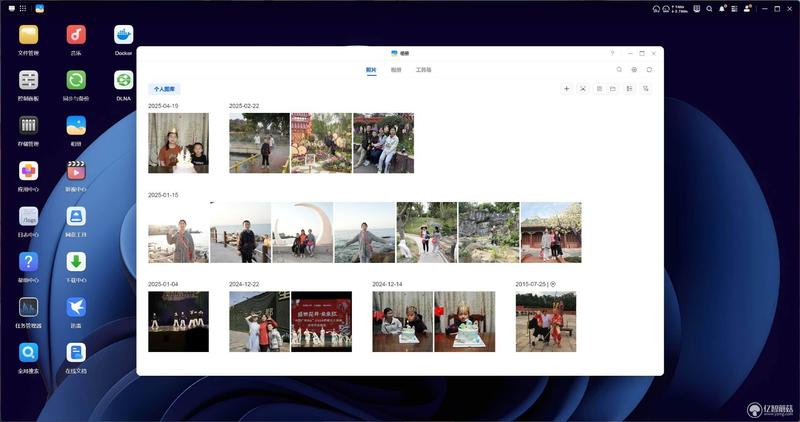Open the Docker desktop icon
Image resolution: width=800 pixels, height=422 pixels.
[123, 35]
